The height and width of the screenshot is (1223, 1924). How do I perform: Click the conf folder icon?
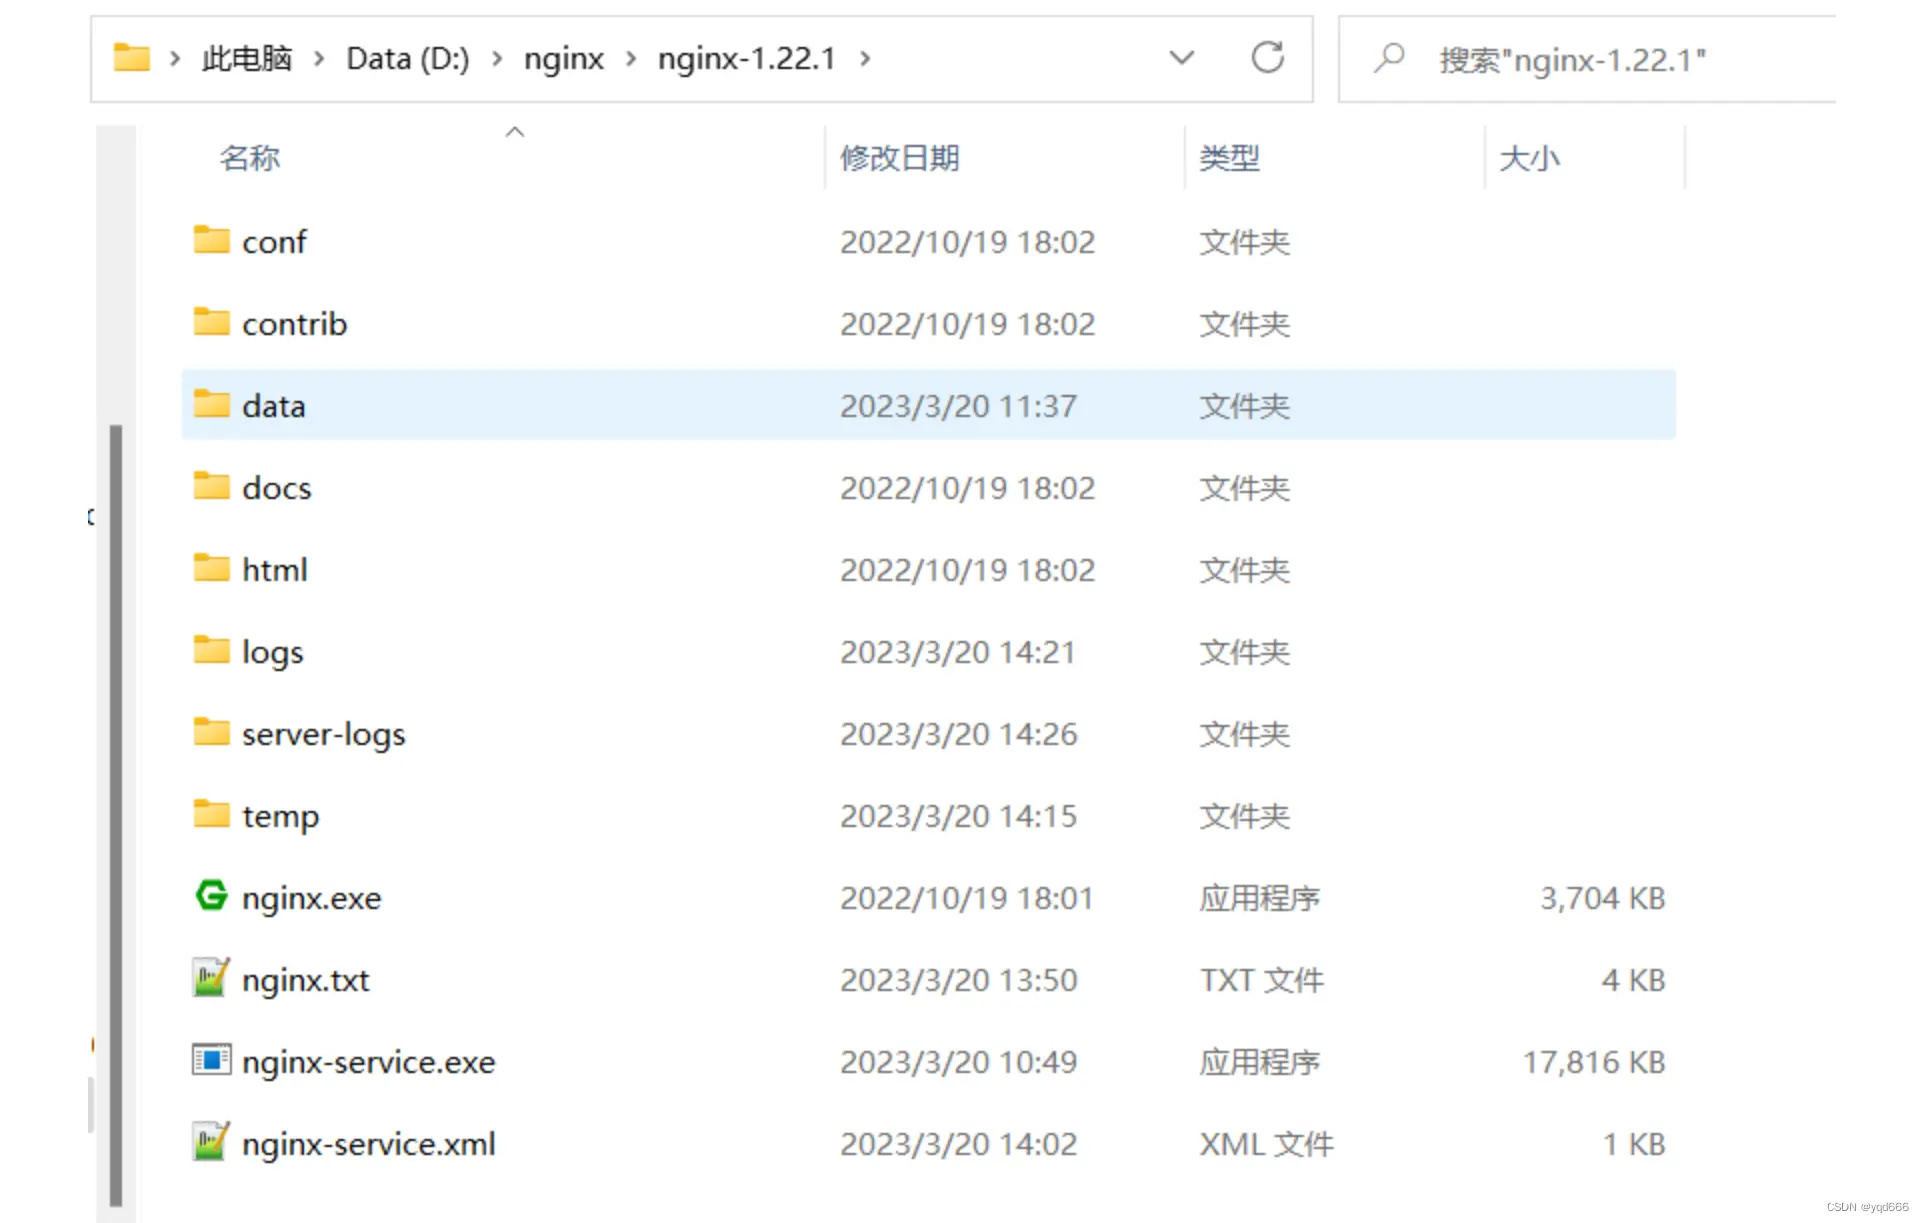point(211,240)
